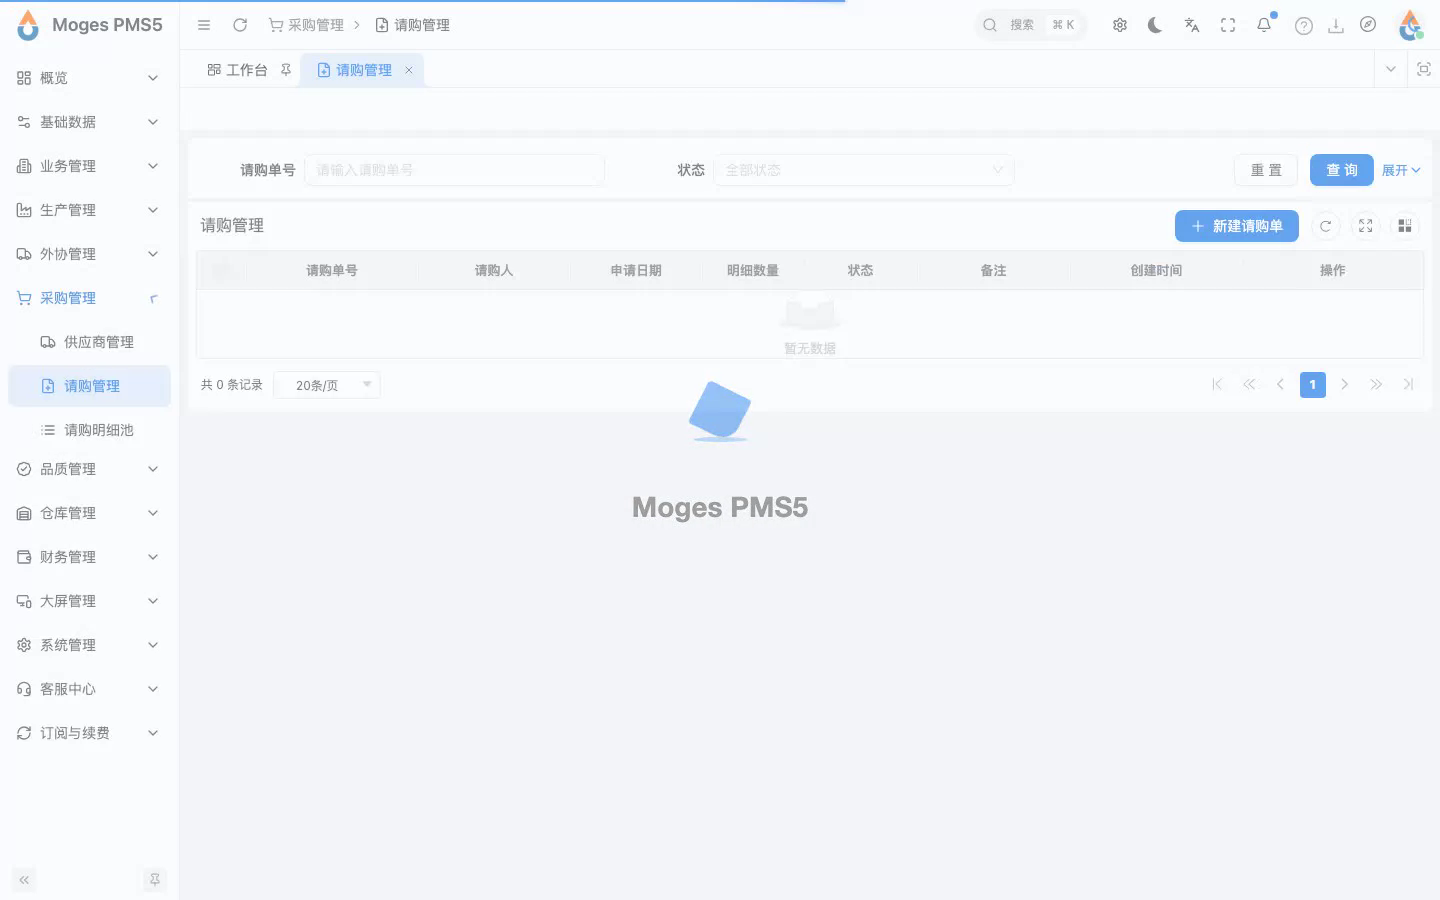Open the 20条/页 page size dropdown
1440x900 pixels.
click(x=327, y=385)
